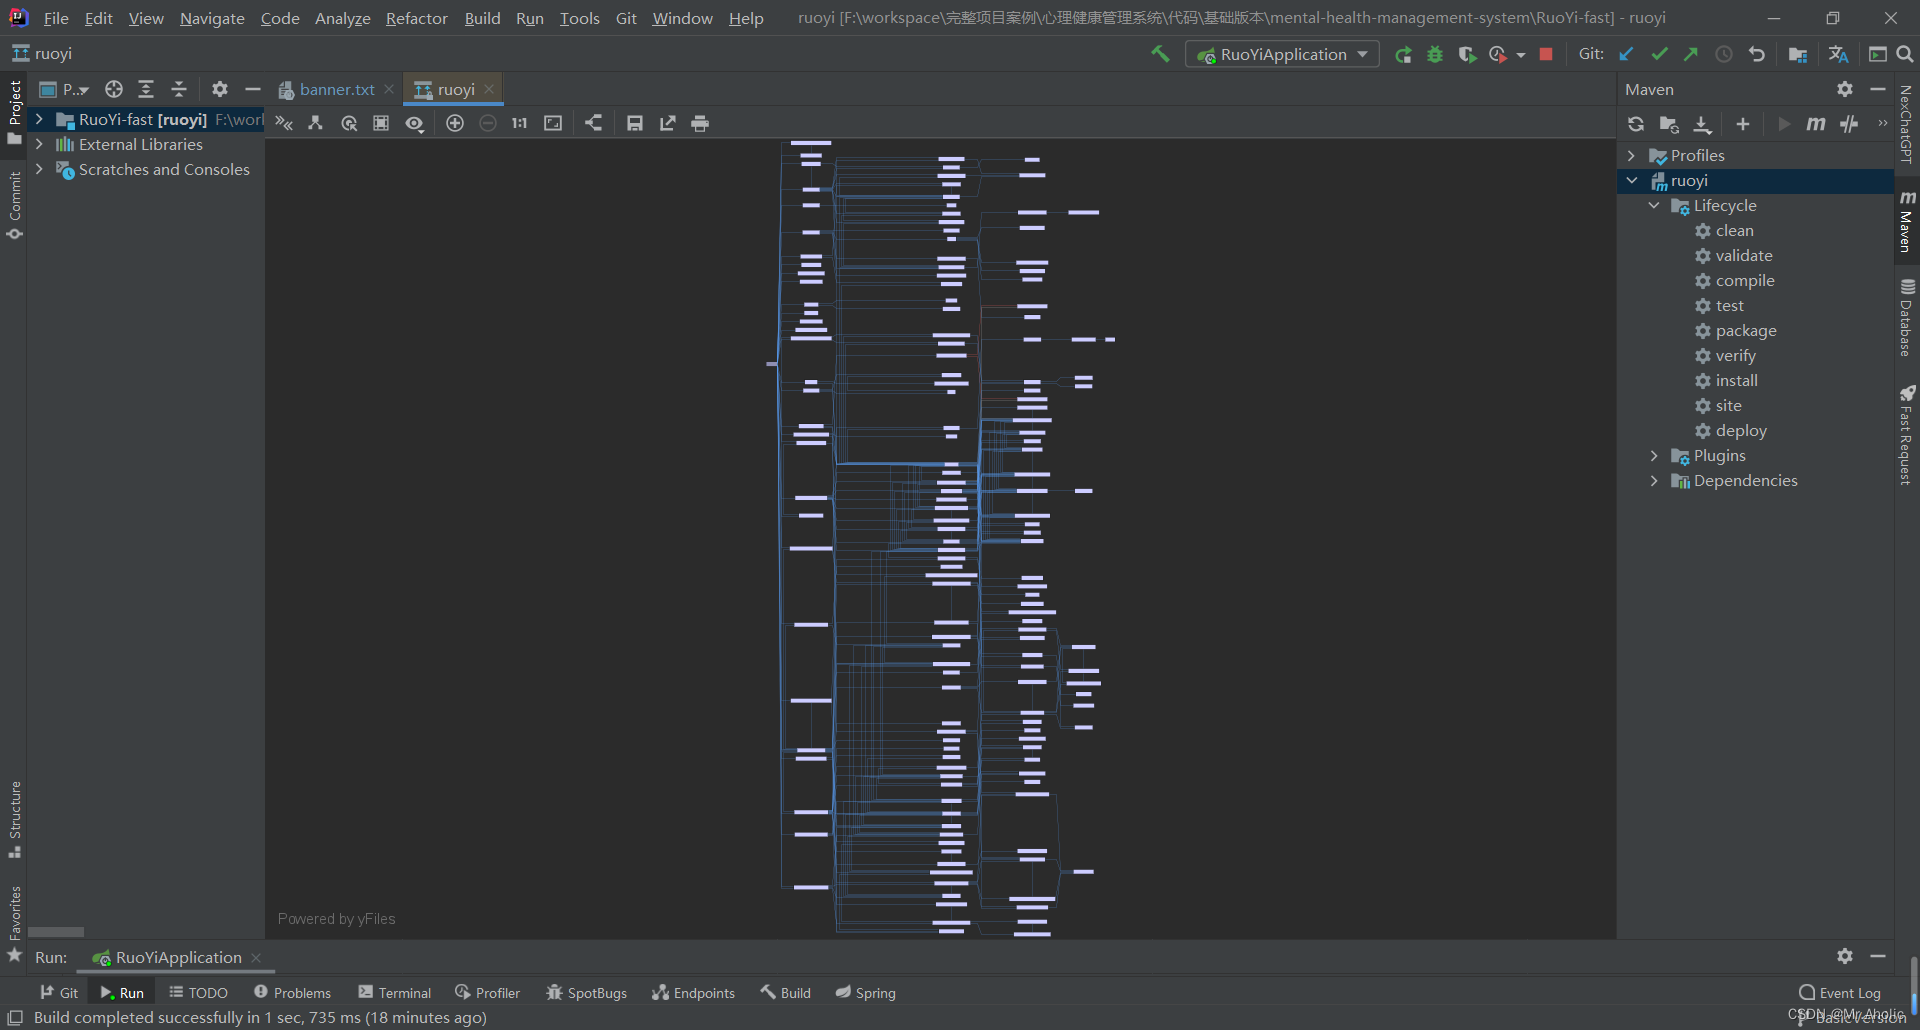This screenshot has height=1030, width=1920.
Task: Toggle the Fast Request side tool window
Action: 1906,435
